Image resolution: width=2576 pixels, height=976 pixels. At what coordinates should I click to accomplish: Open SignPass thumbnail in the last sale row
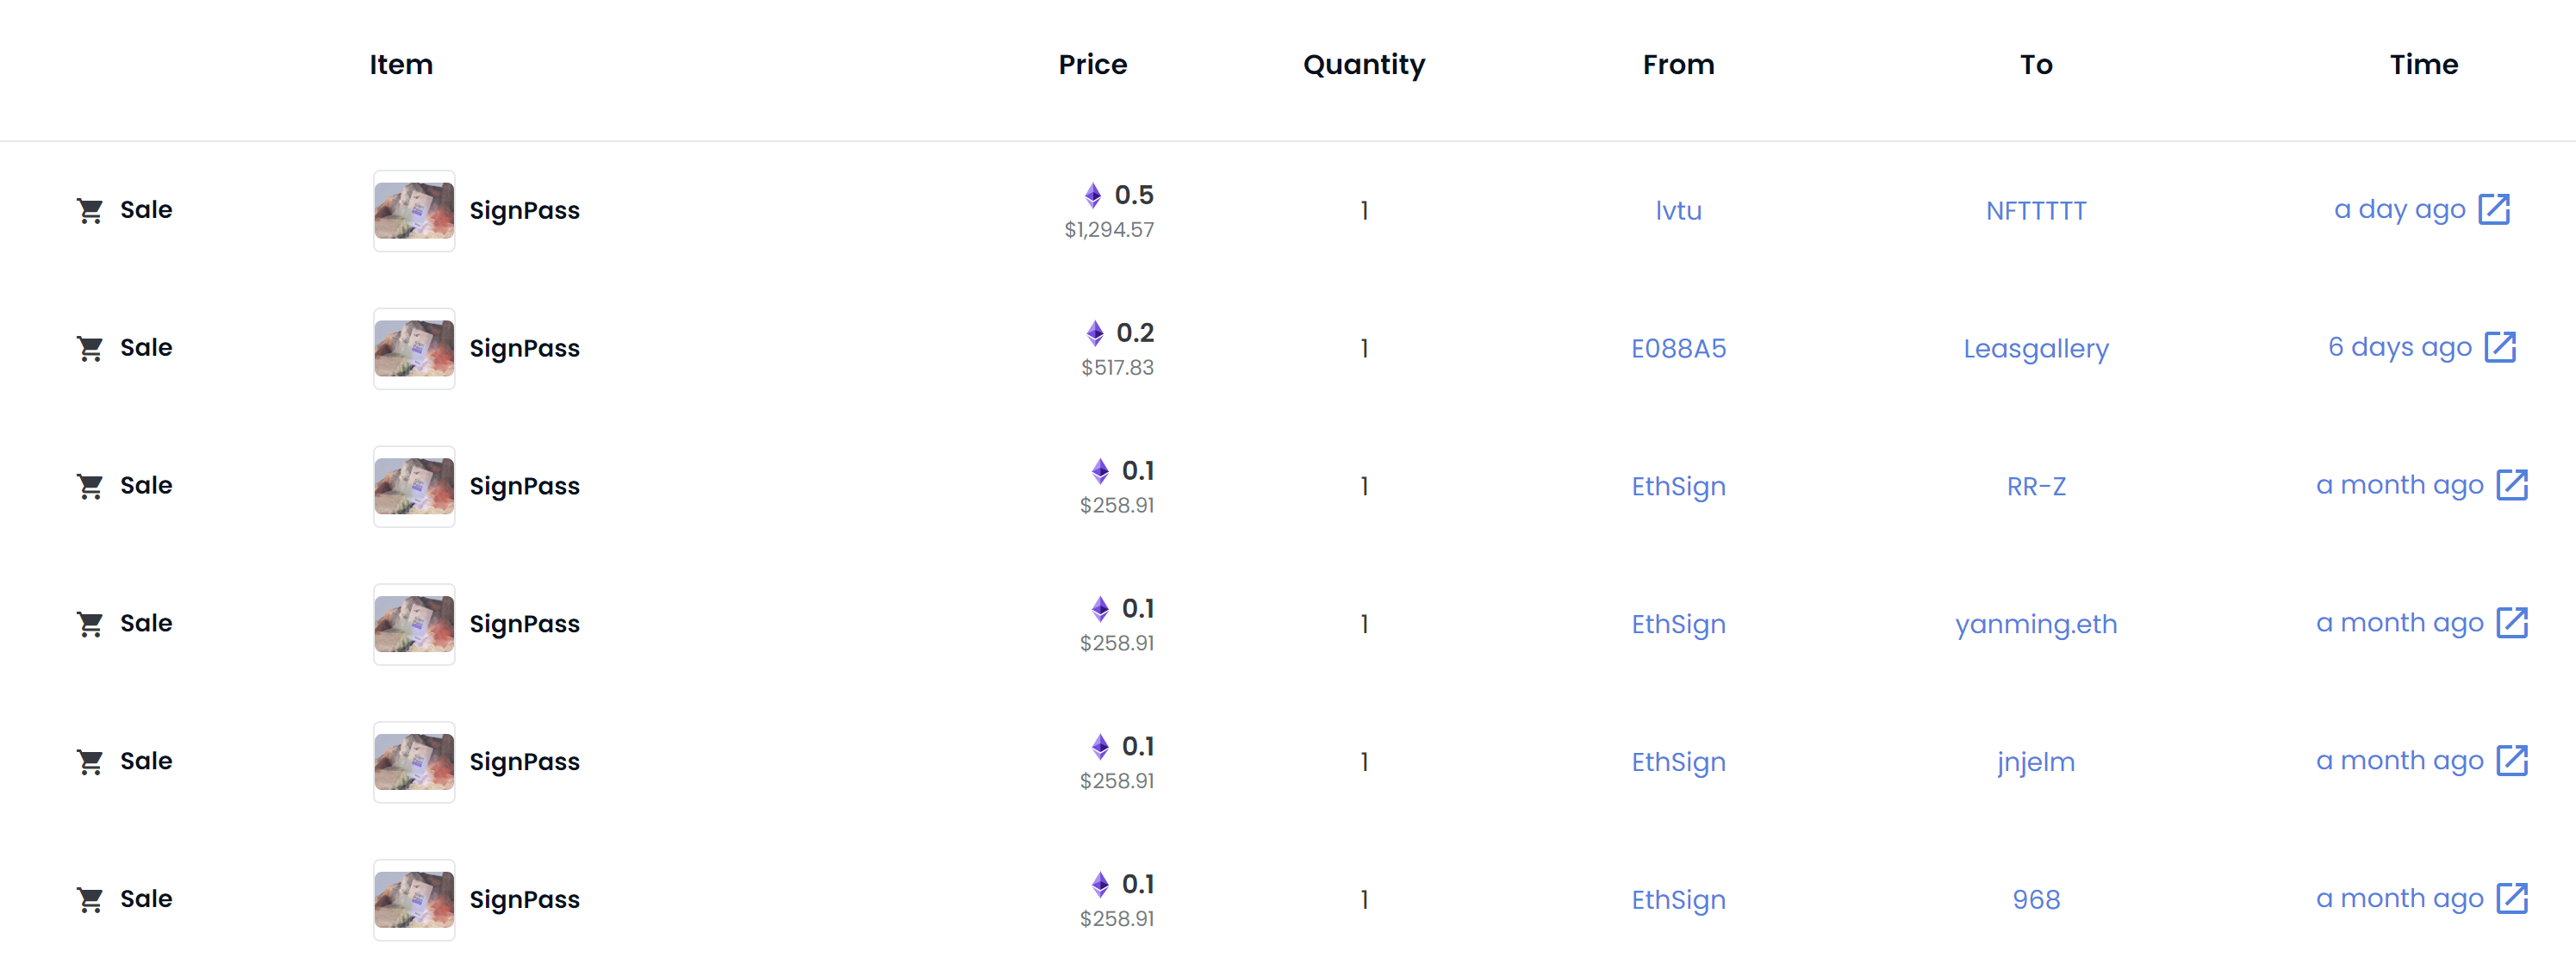click(x=414, y=900)
